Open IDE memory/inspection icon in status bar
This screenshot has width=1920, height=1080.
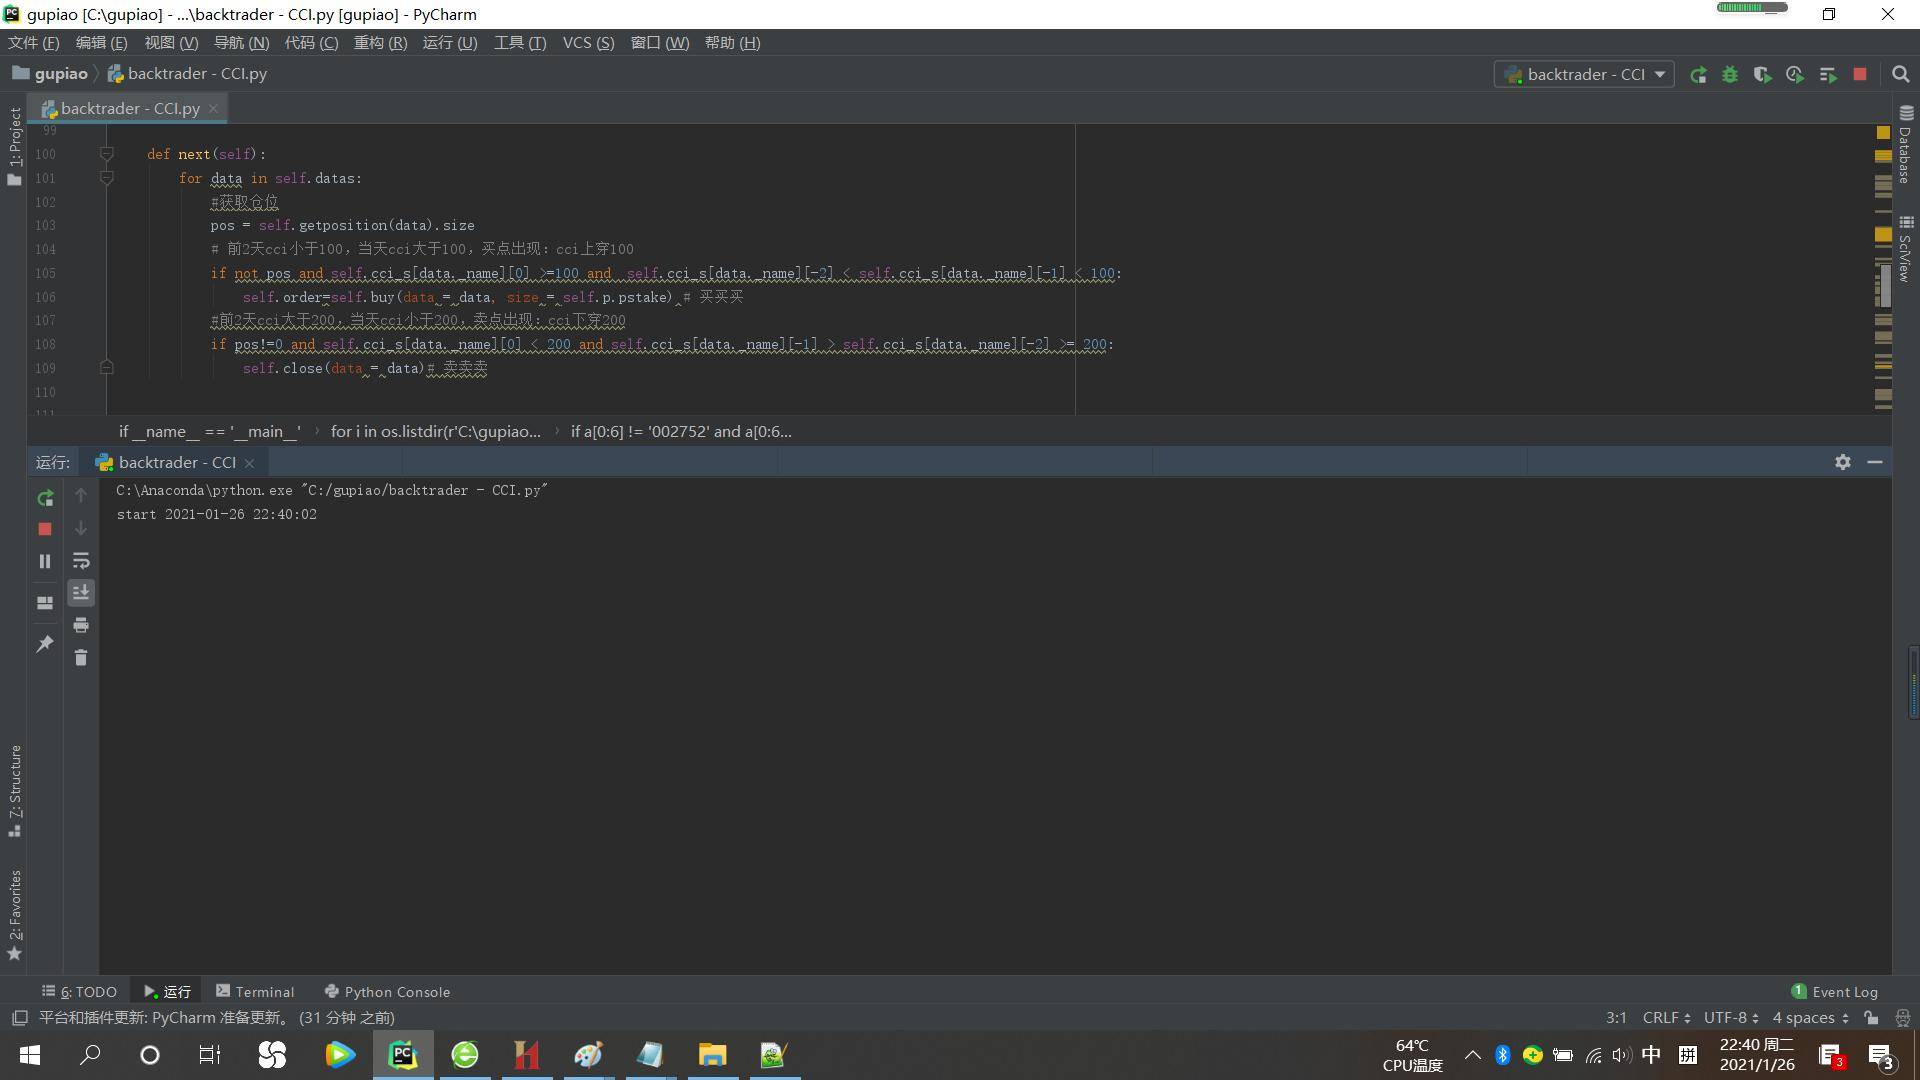[x=1903, y=1018]
